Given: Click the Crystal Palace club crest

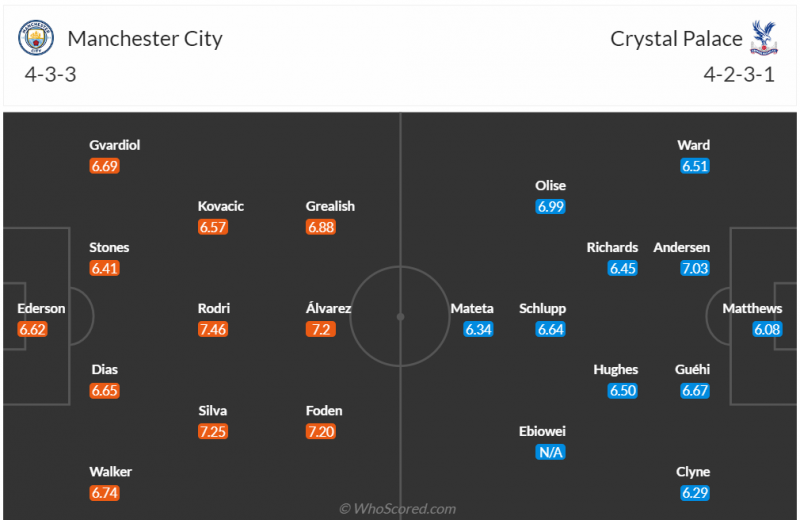Looking at the screenshot, I should click(x=764, y=40).
